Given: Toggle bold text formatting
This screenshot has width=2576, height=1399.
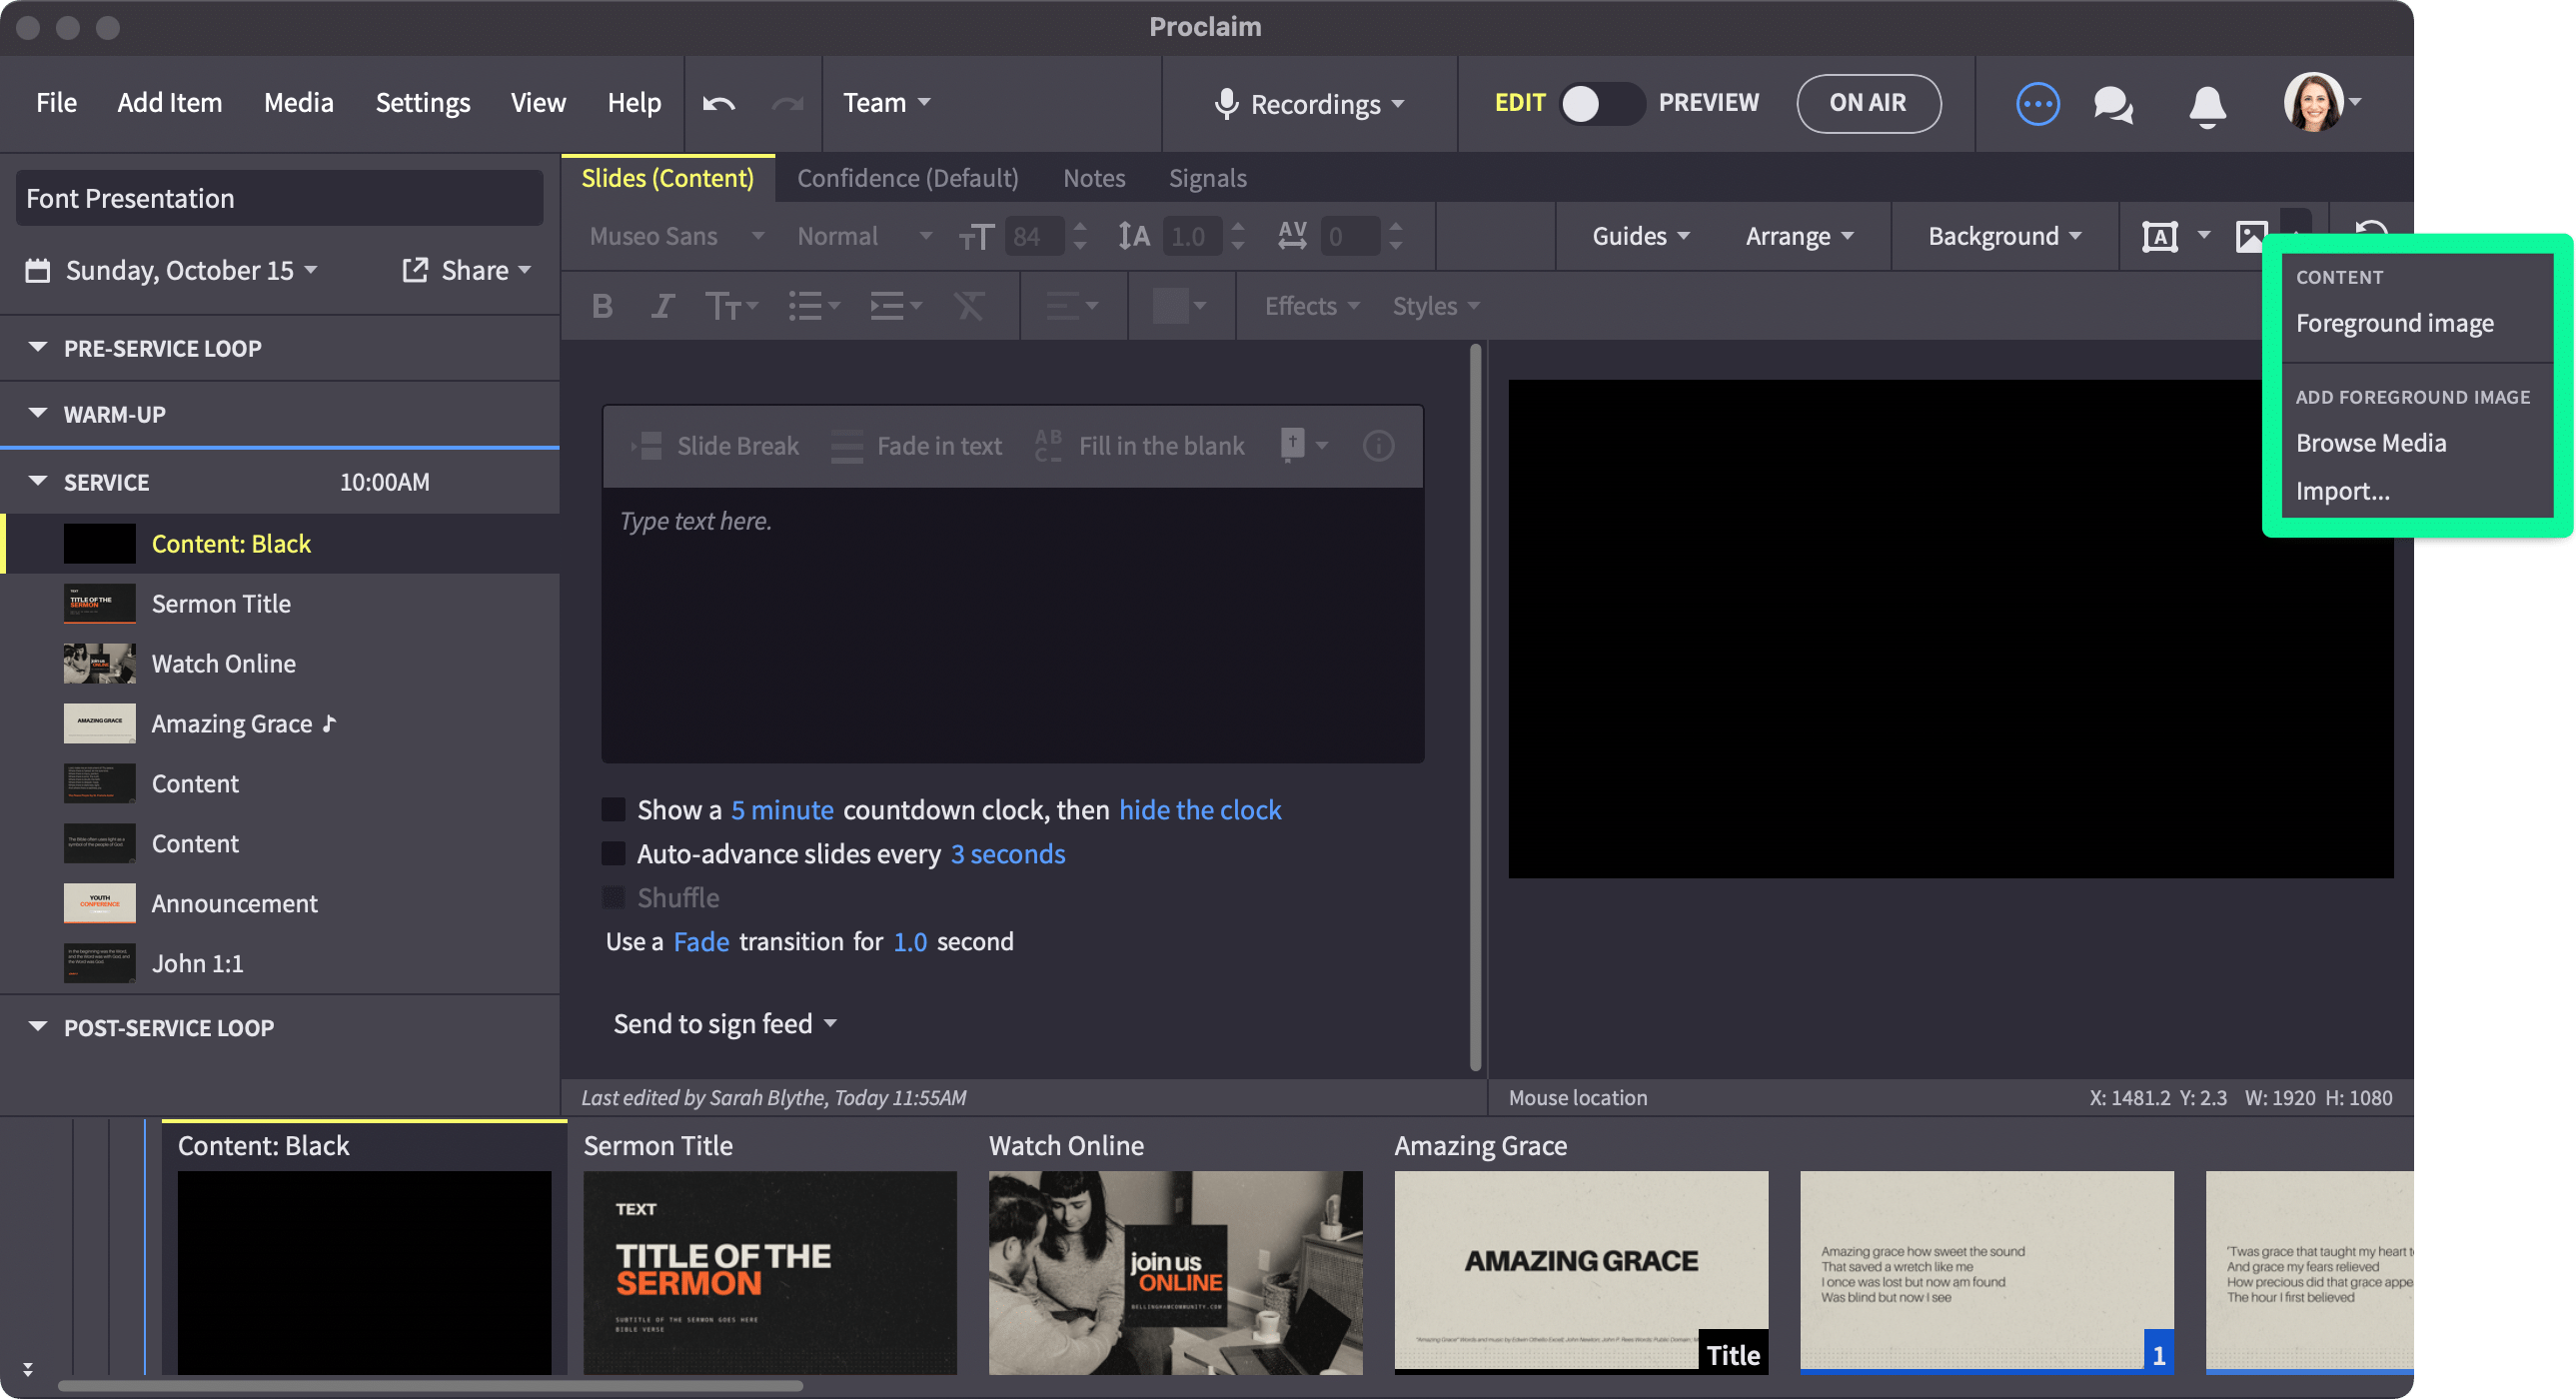Looking at the screenshot, I should click(x=602, y=306).
